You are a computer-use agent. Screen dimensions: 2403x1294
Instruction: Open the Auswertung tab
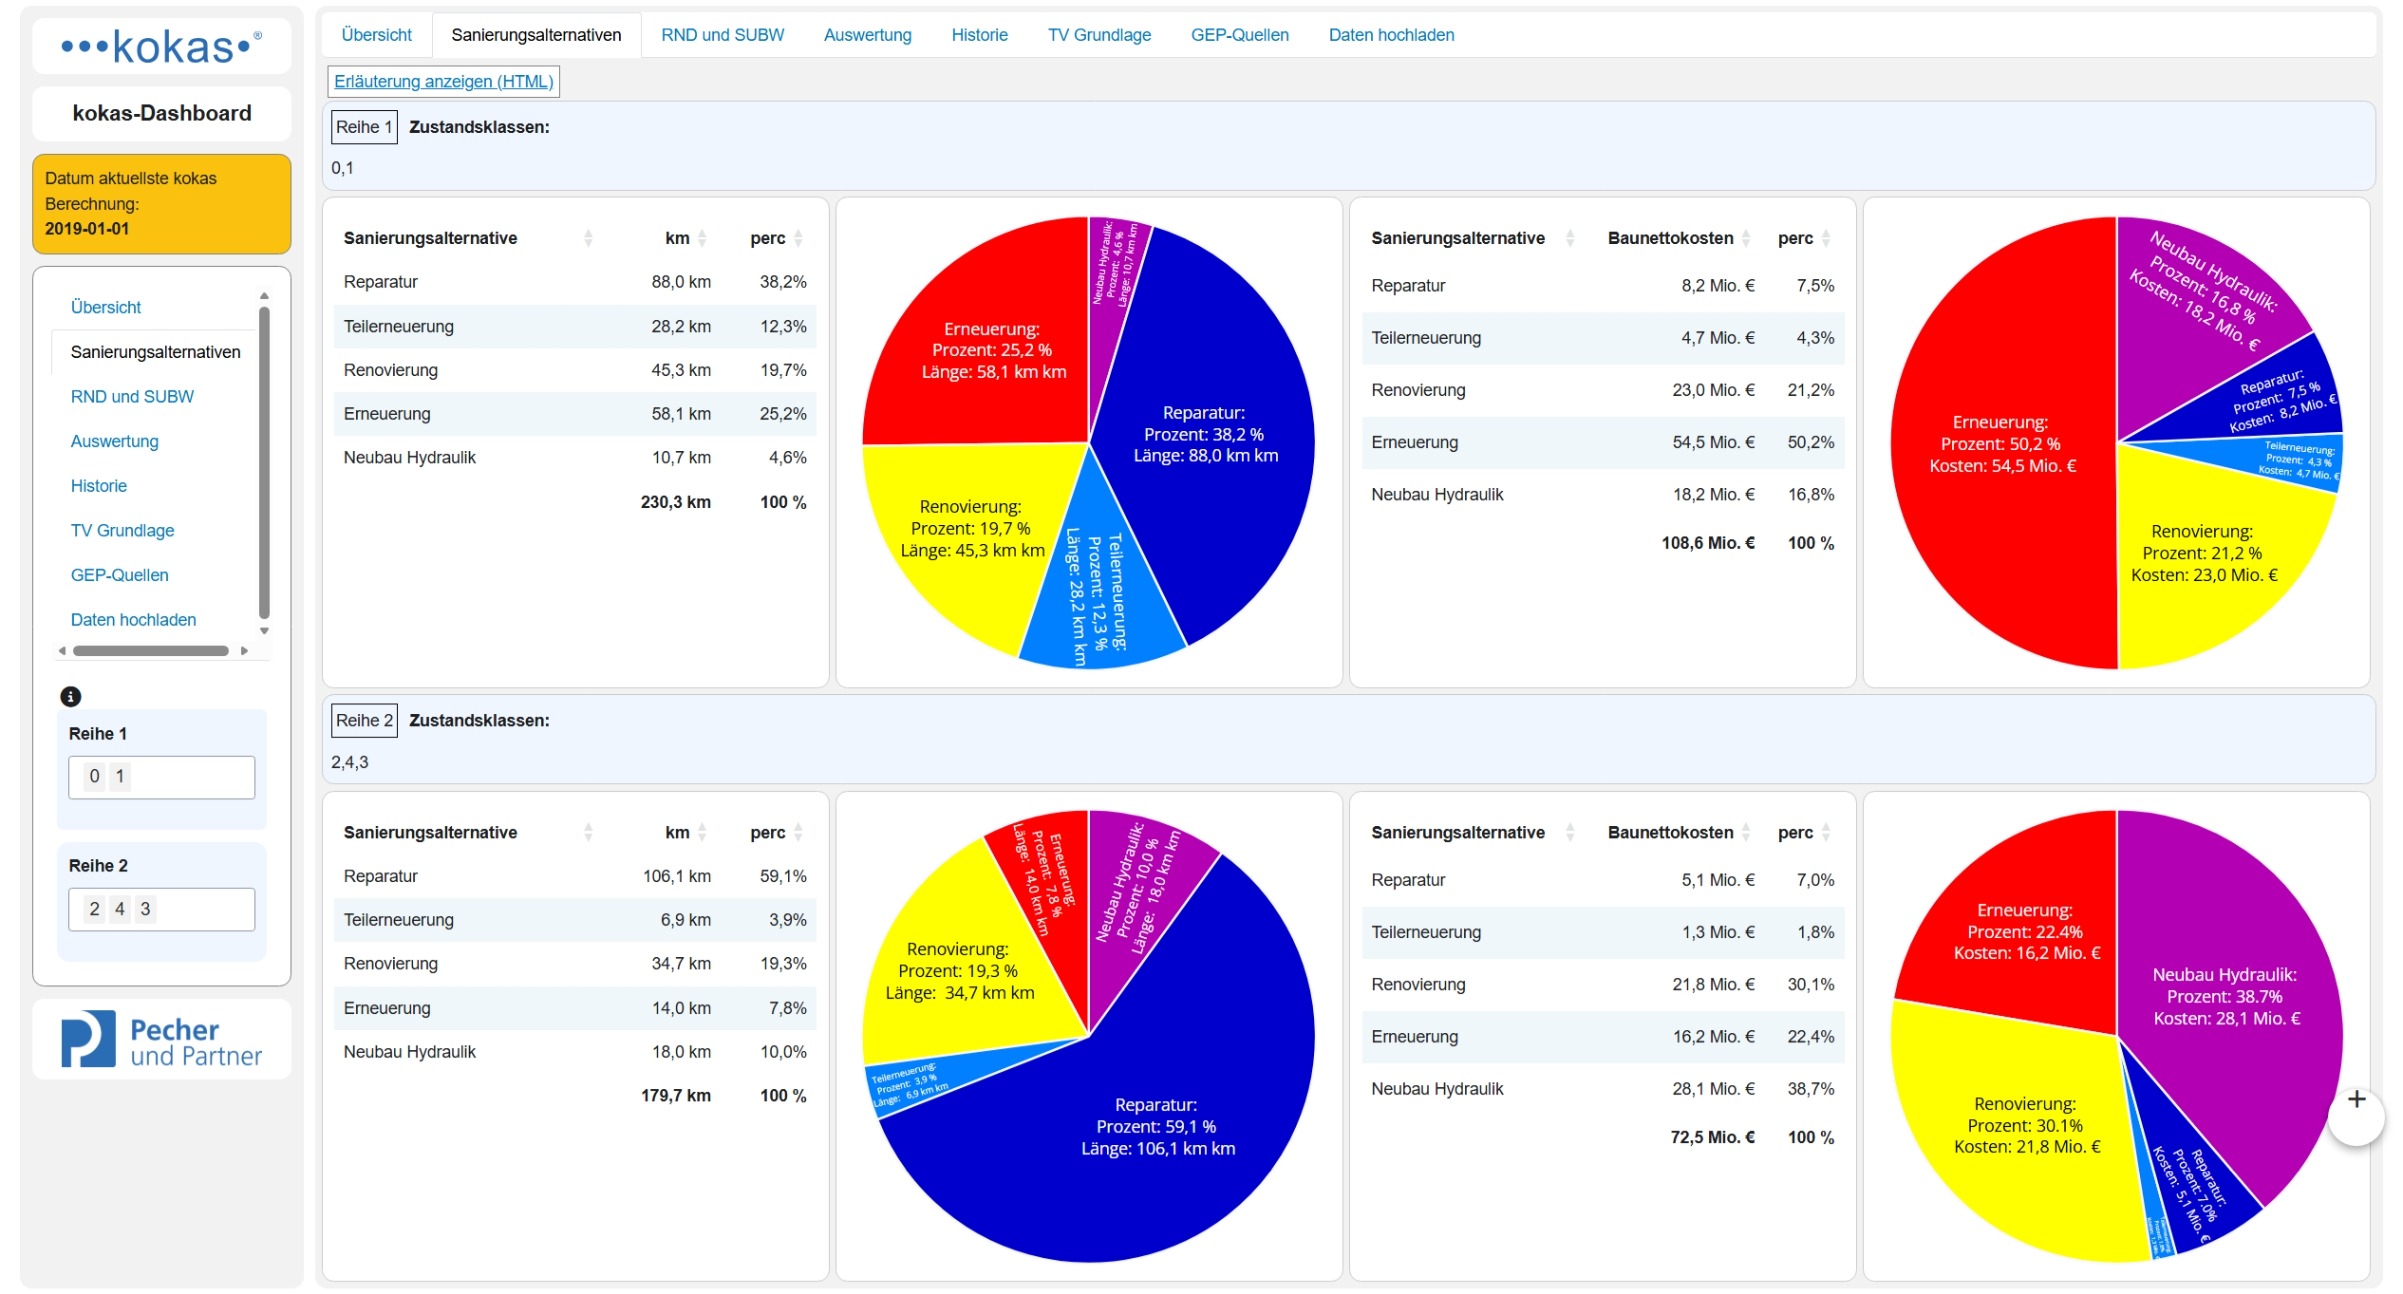point(867,35)
